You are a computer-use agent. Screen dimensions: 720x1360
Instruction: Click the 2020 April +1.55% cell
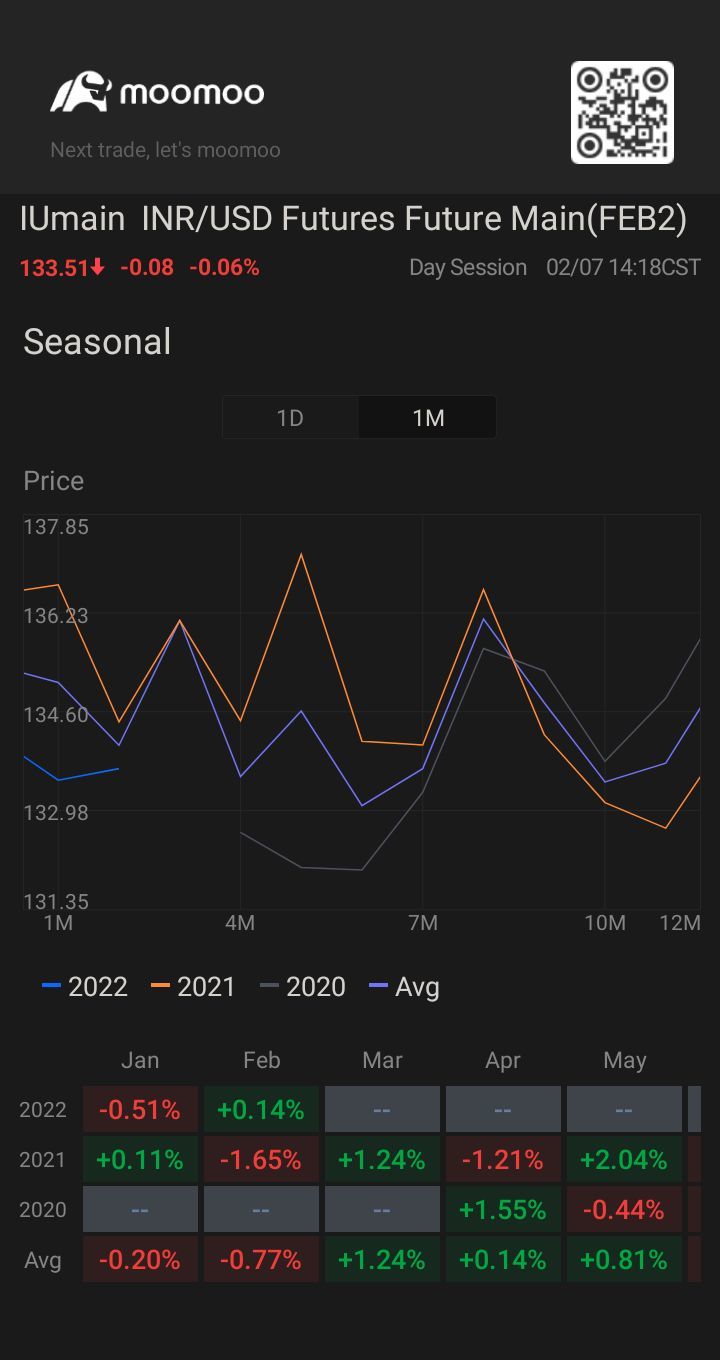[503, 1210]
